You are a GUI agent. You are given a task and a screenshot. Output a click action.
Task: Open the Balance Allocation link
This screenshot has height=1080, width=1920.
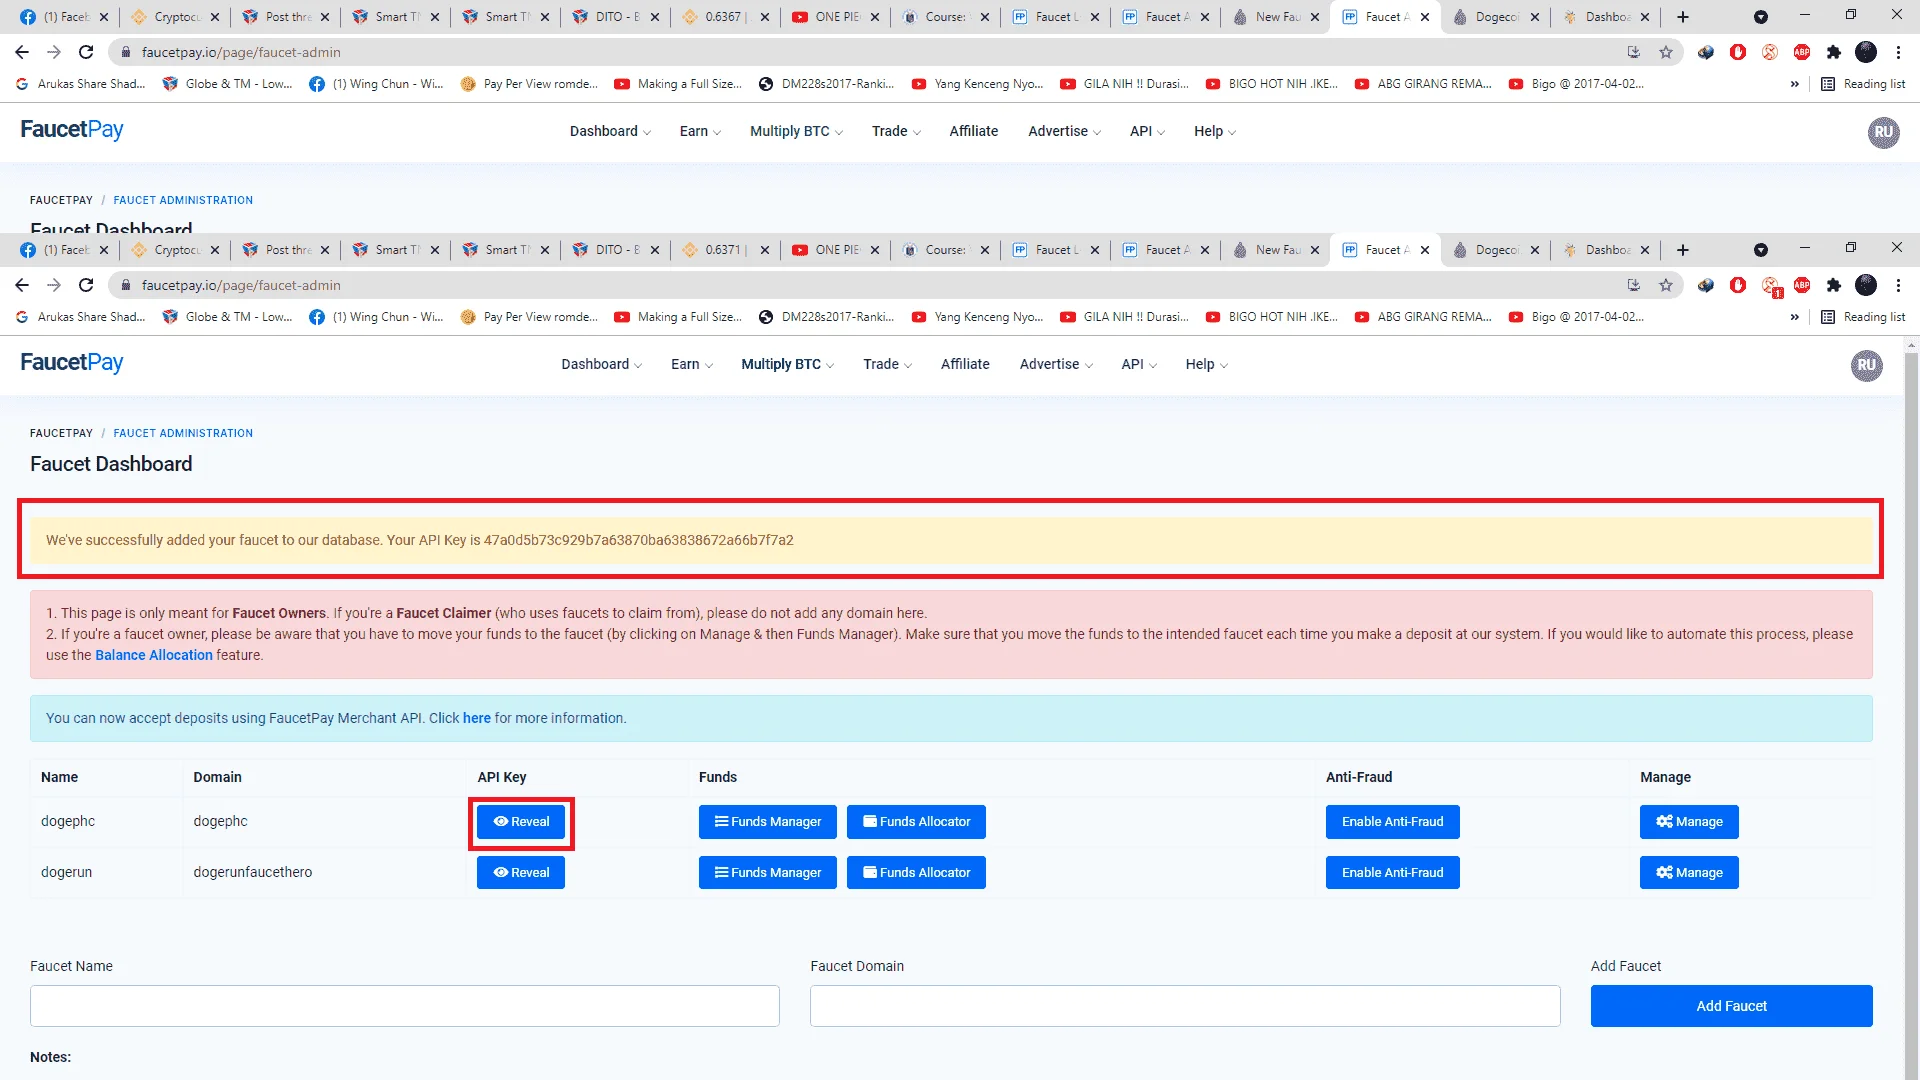point(154,655)
